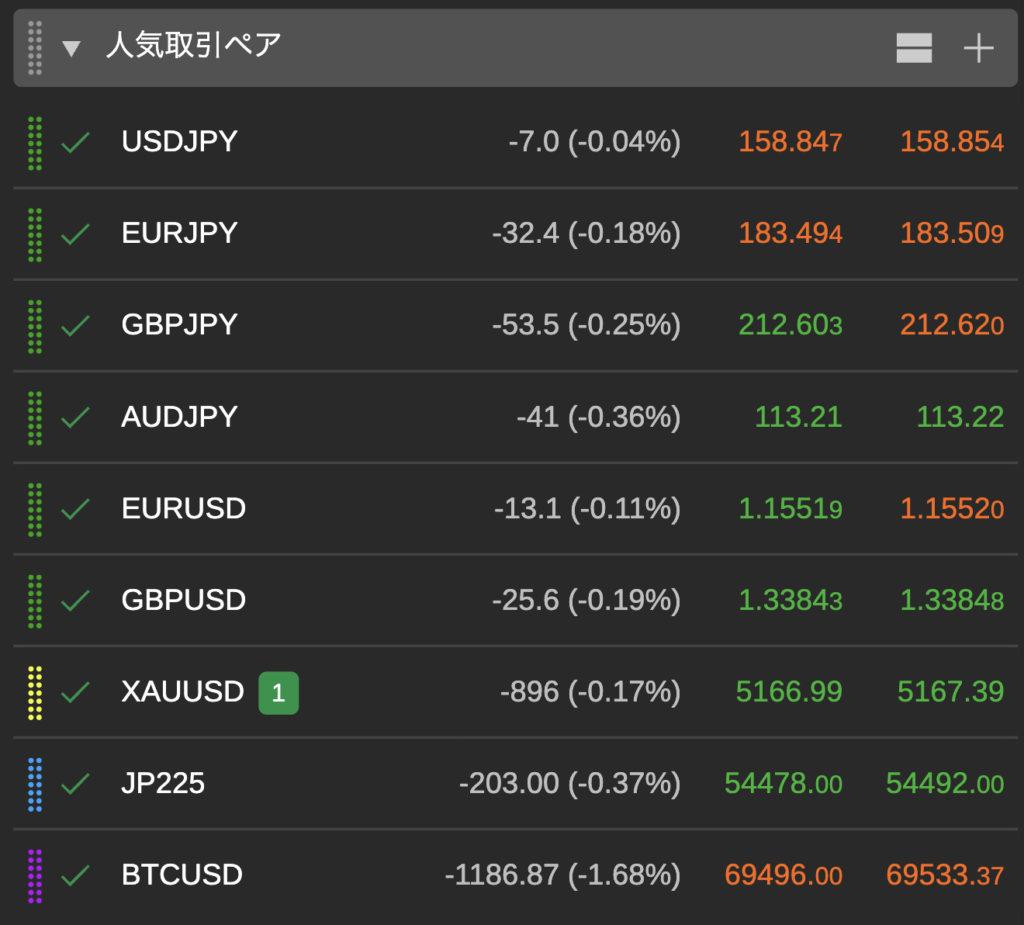Click the panel drag handle beside 人気取引ペア
This screenshot has width=1024, height=925.
(x=35, y=48)
